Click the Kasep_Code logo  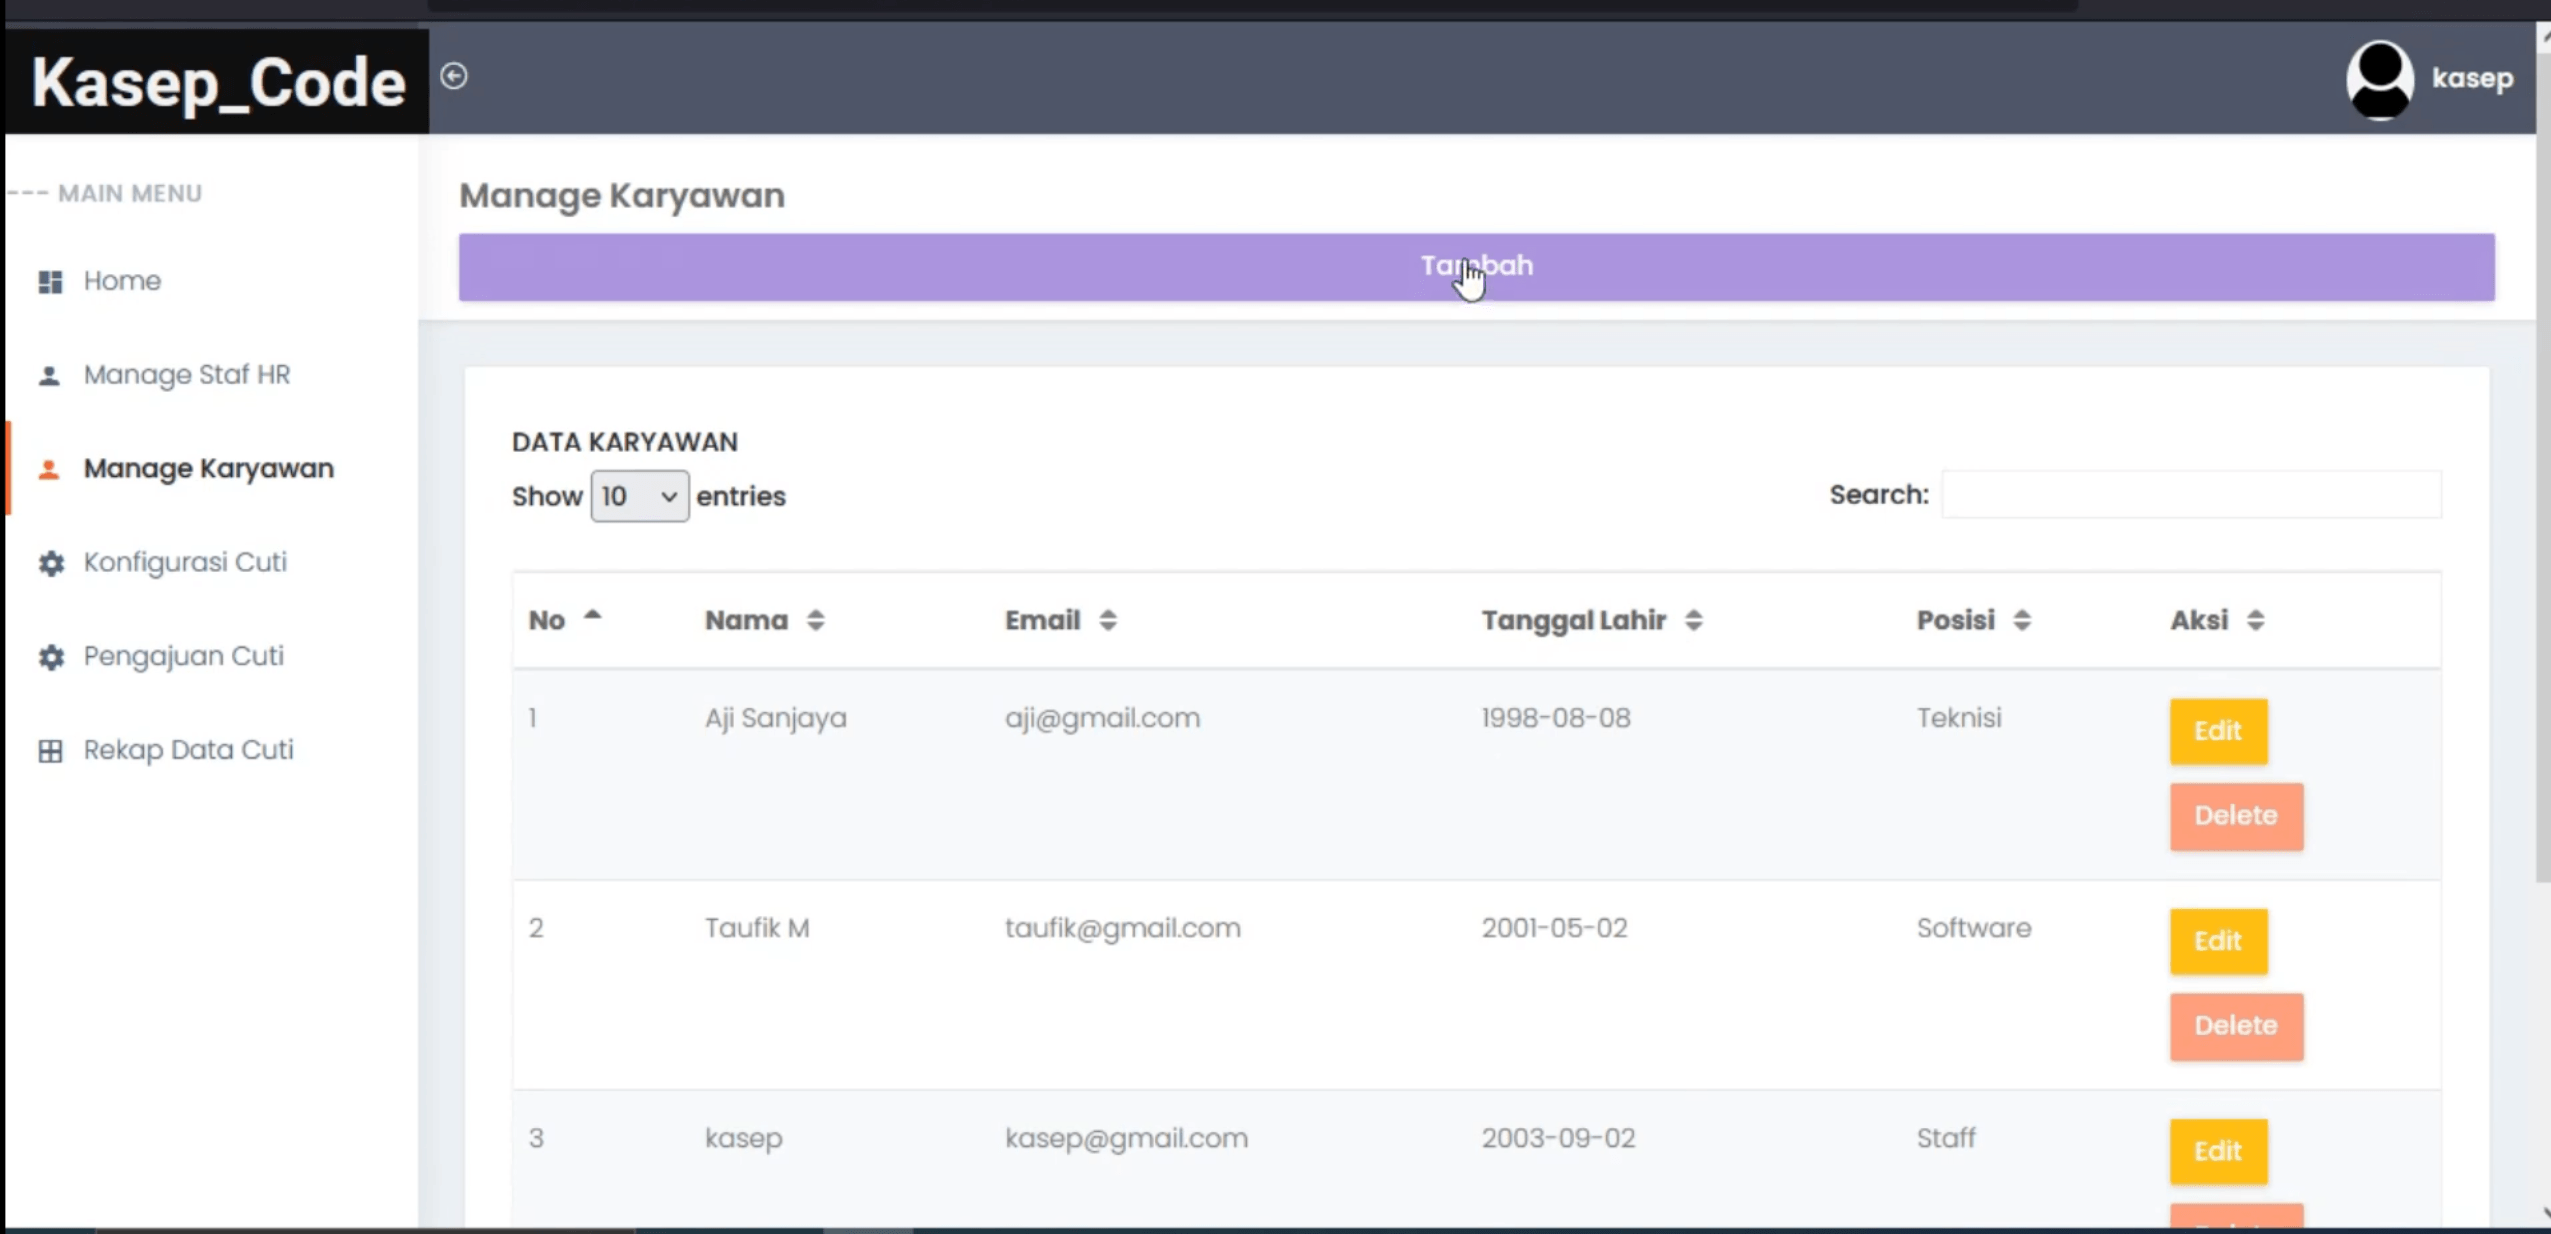218,82
